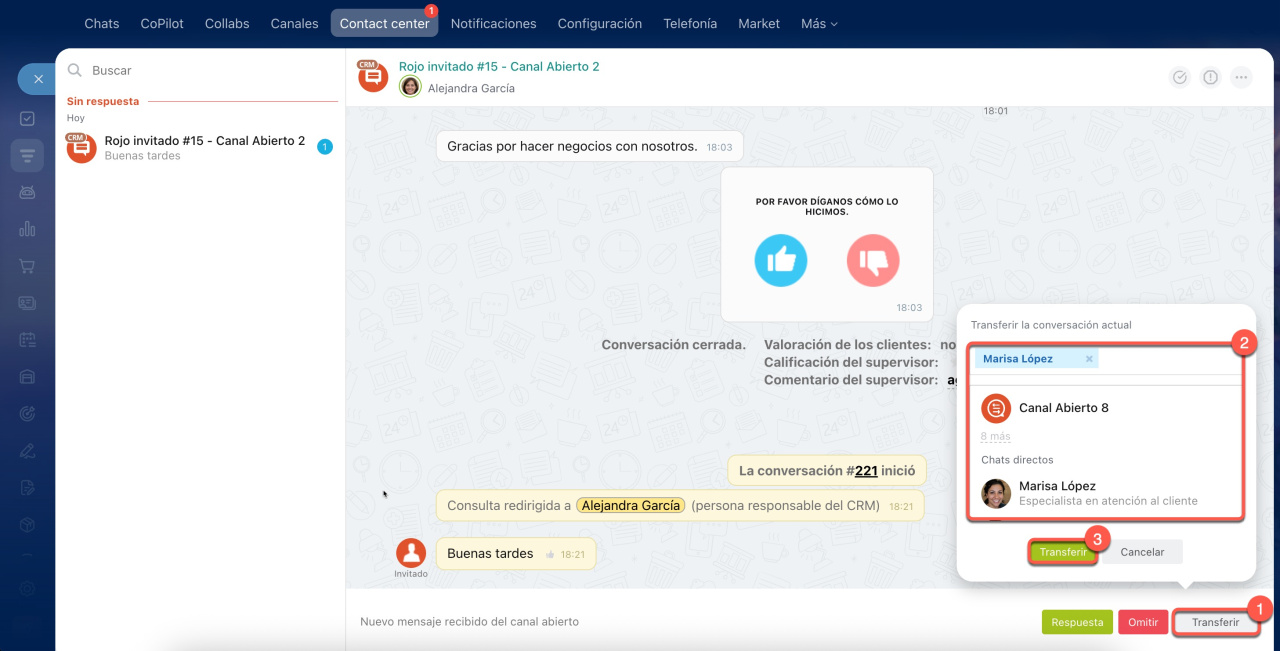Close the left panel with the X button
Screen dimensions: 1280x651
point(37,79)
